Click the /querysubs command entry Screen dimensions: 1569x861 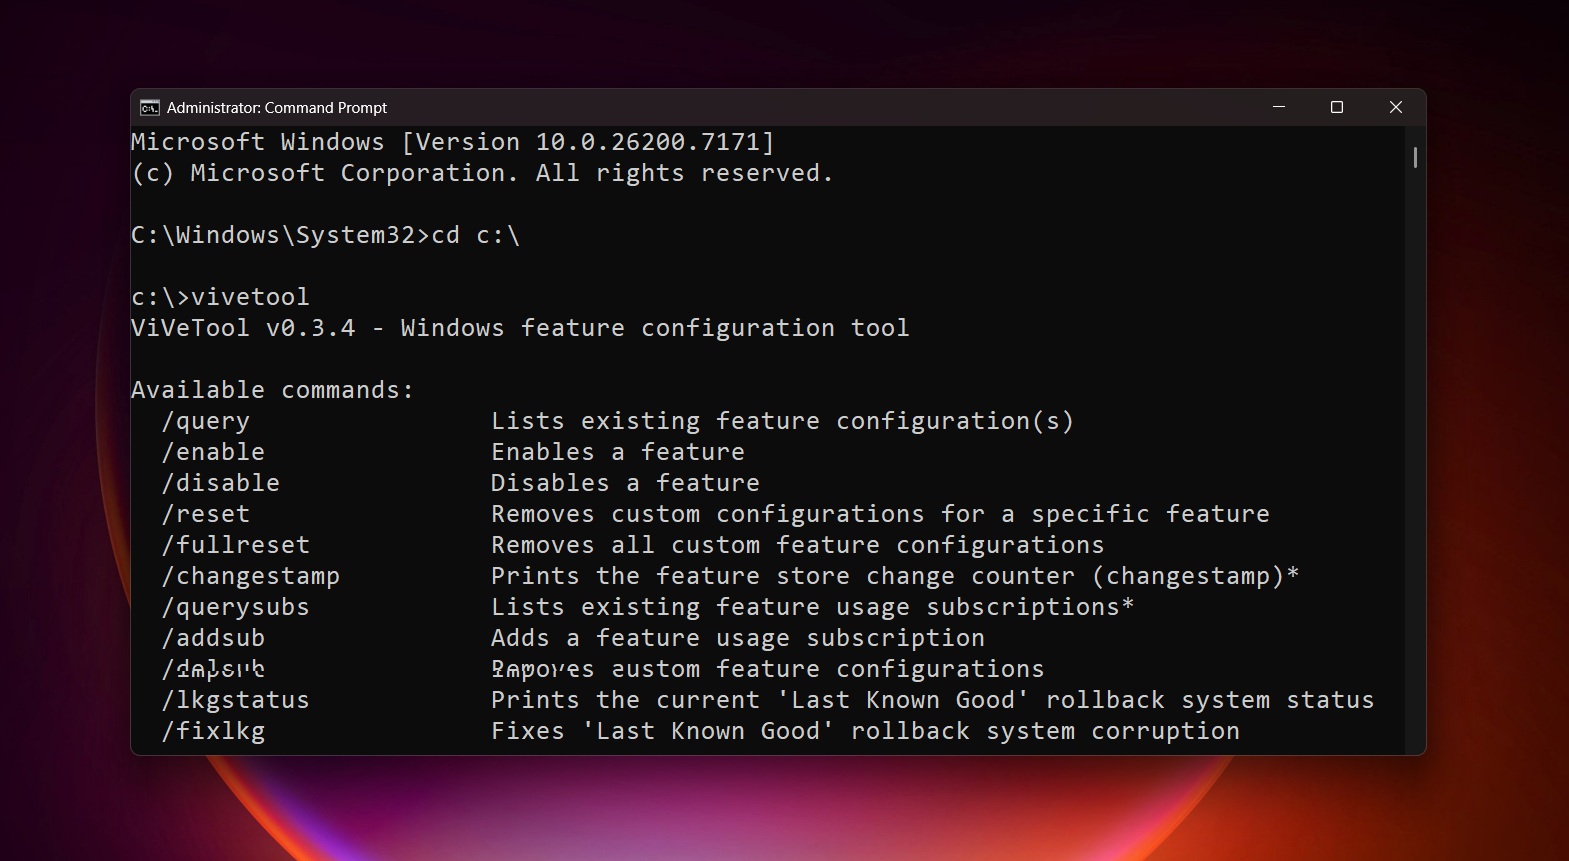click(x=236, y=608)
